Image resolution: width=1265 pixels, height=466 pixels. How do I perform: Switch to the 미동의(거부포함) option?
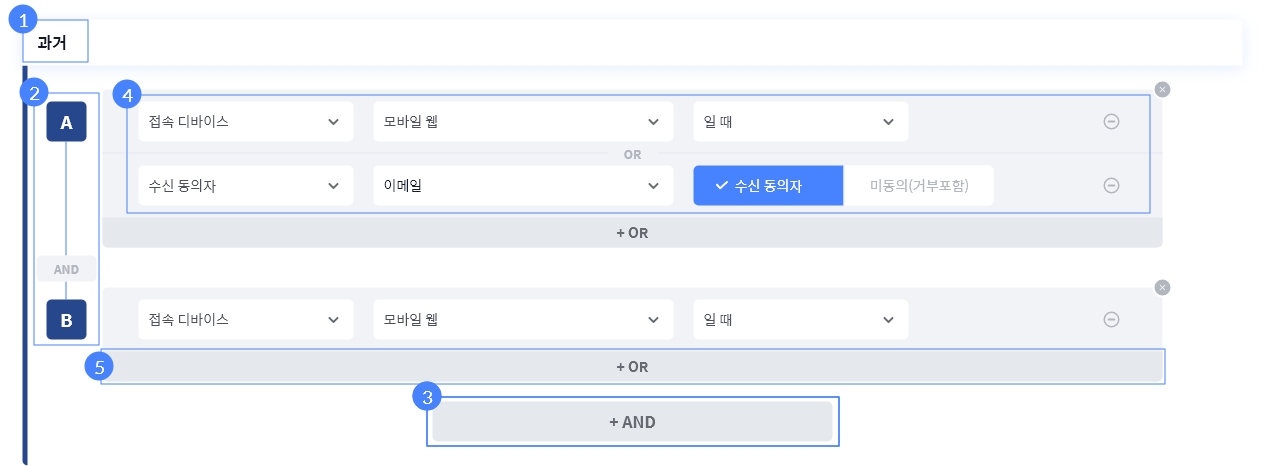coord(919,185)
